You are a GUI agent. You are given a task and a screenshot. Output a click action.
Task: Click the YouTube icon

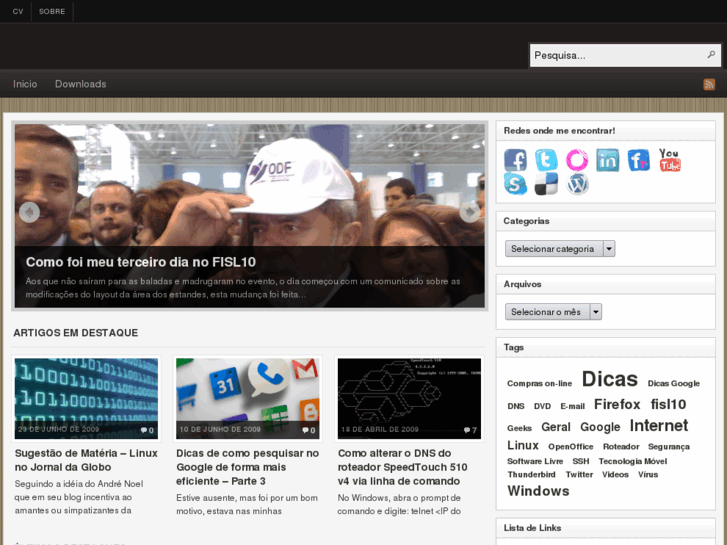tap(669, 160)
